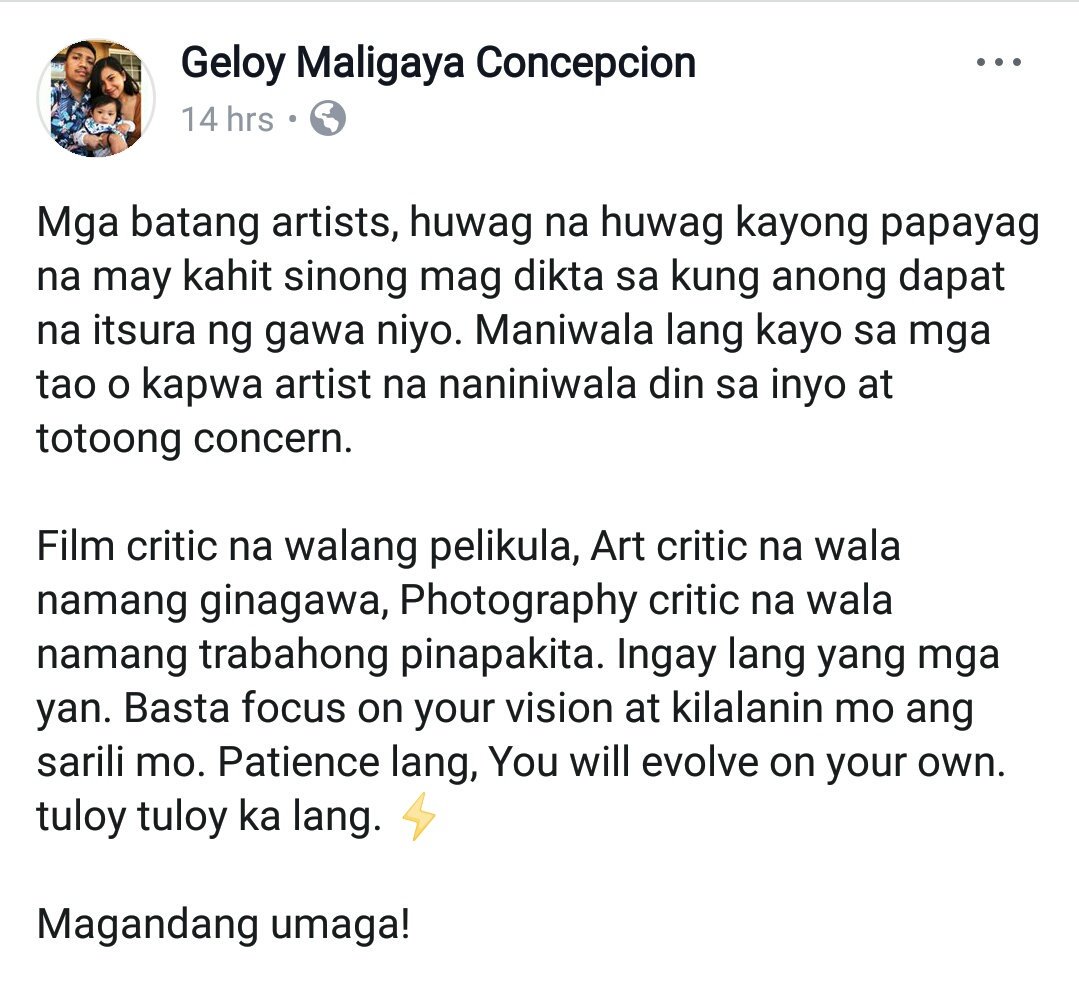The width and height of the screenshot is (1079, 982).
Task: Click the lightning bolt emoji
Action: [x=418, y=816]
